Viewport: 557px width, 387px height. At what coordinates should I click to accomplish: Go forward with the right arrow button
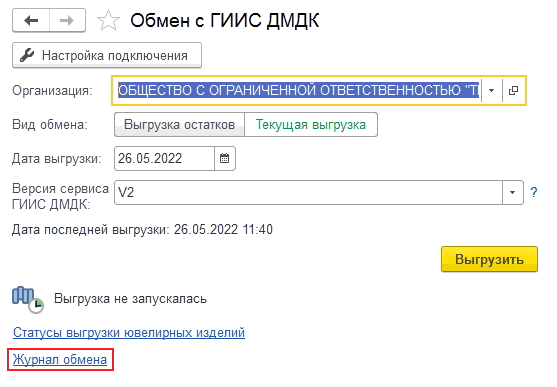coord(67,21)
